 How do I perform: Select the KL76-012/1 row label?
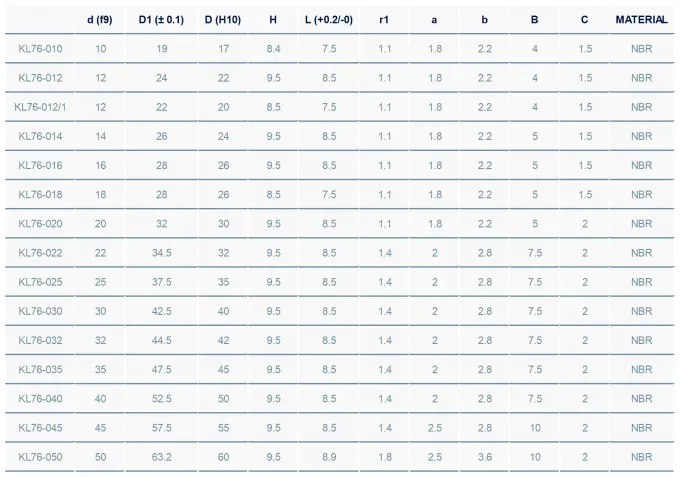40,107
